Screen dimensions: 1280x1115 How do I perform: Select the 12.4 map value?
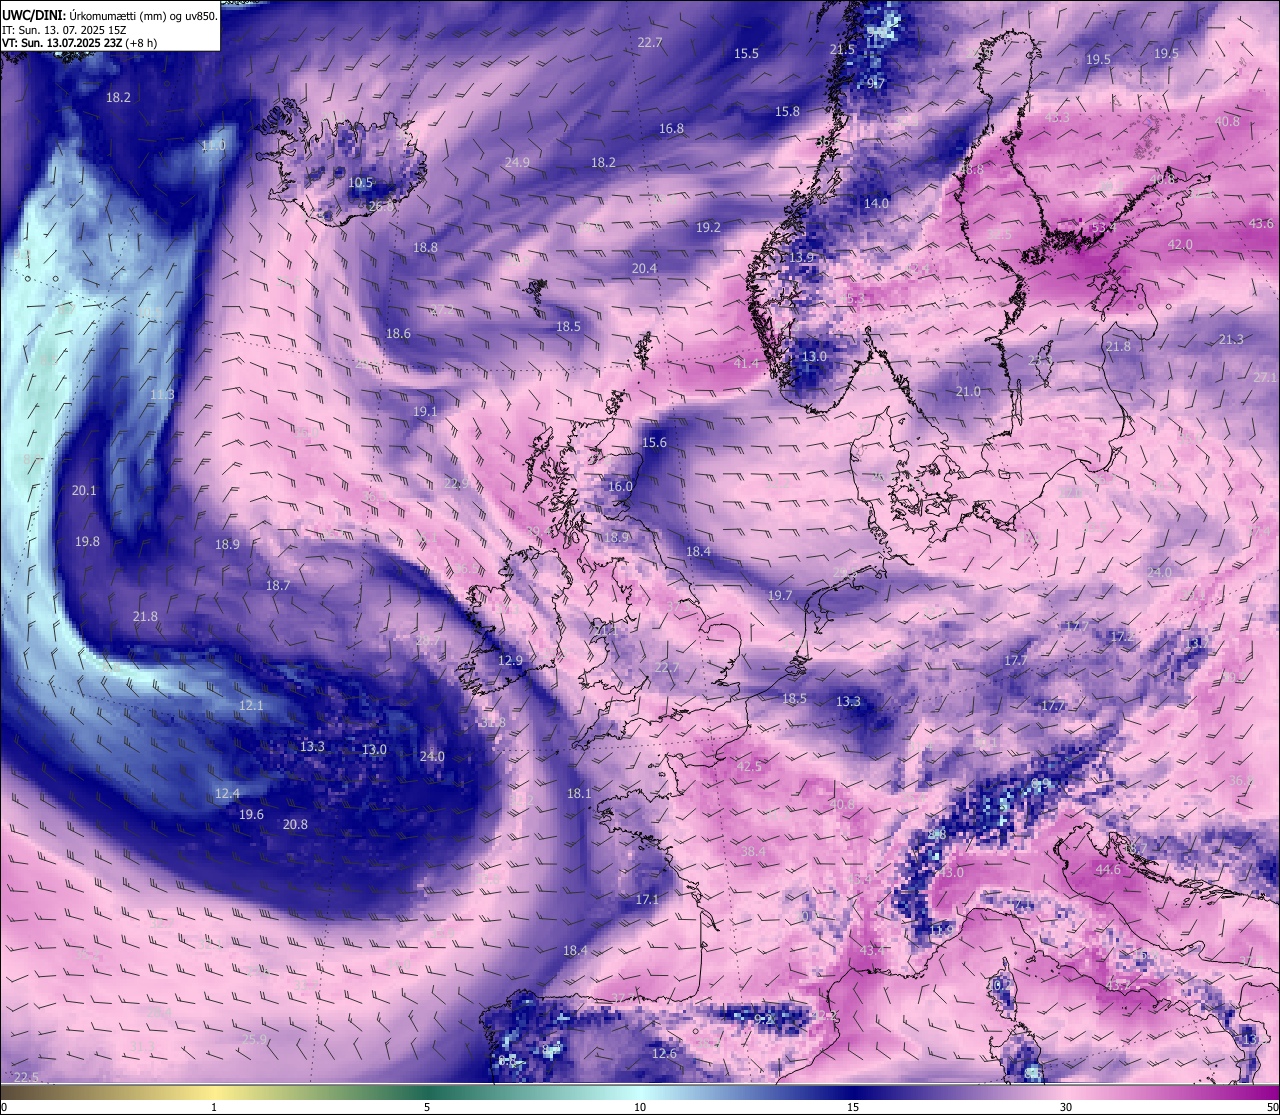click(227, 794)
